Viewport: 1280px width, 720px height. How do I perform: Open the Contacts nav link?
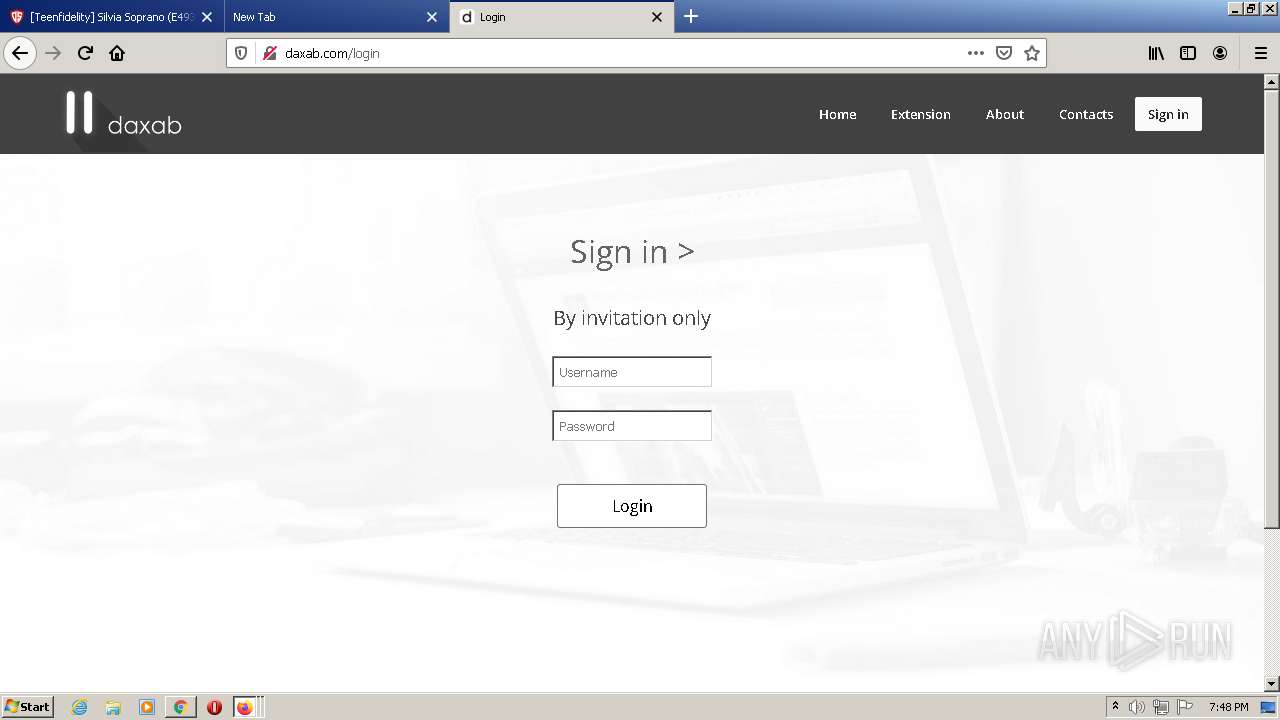pyautogui.click(x=1086, y=114)
